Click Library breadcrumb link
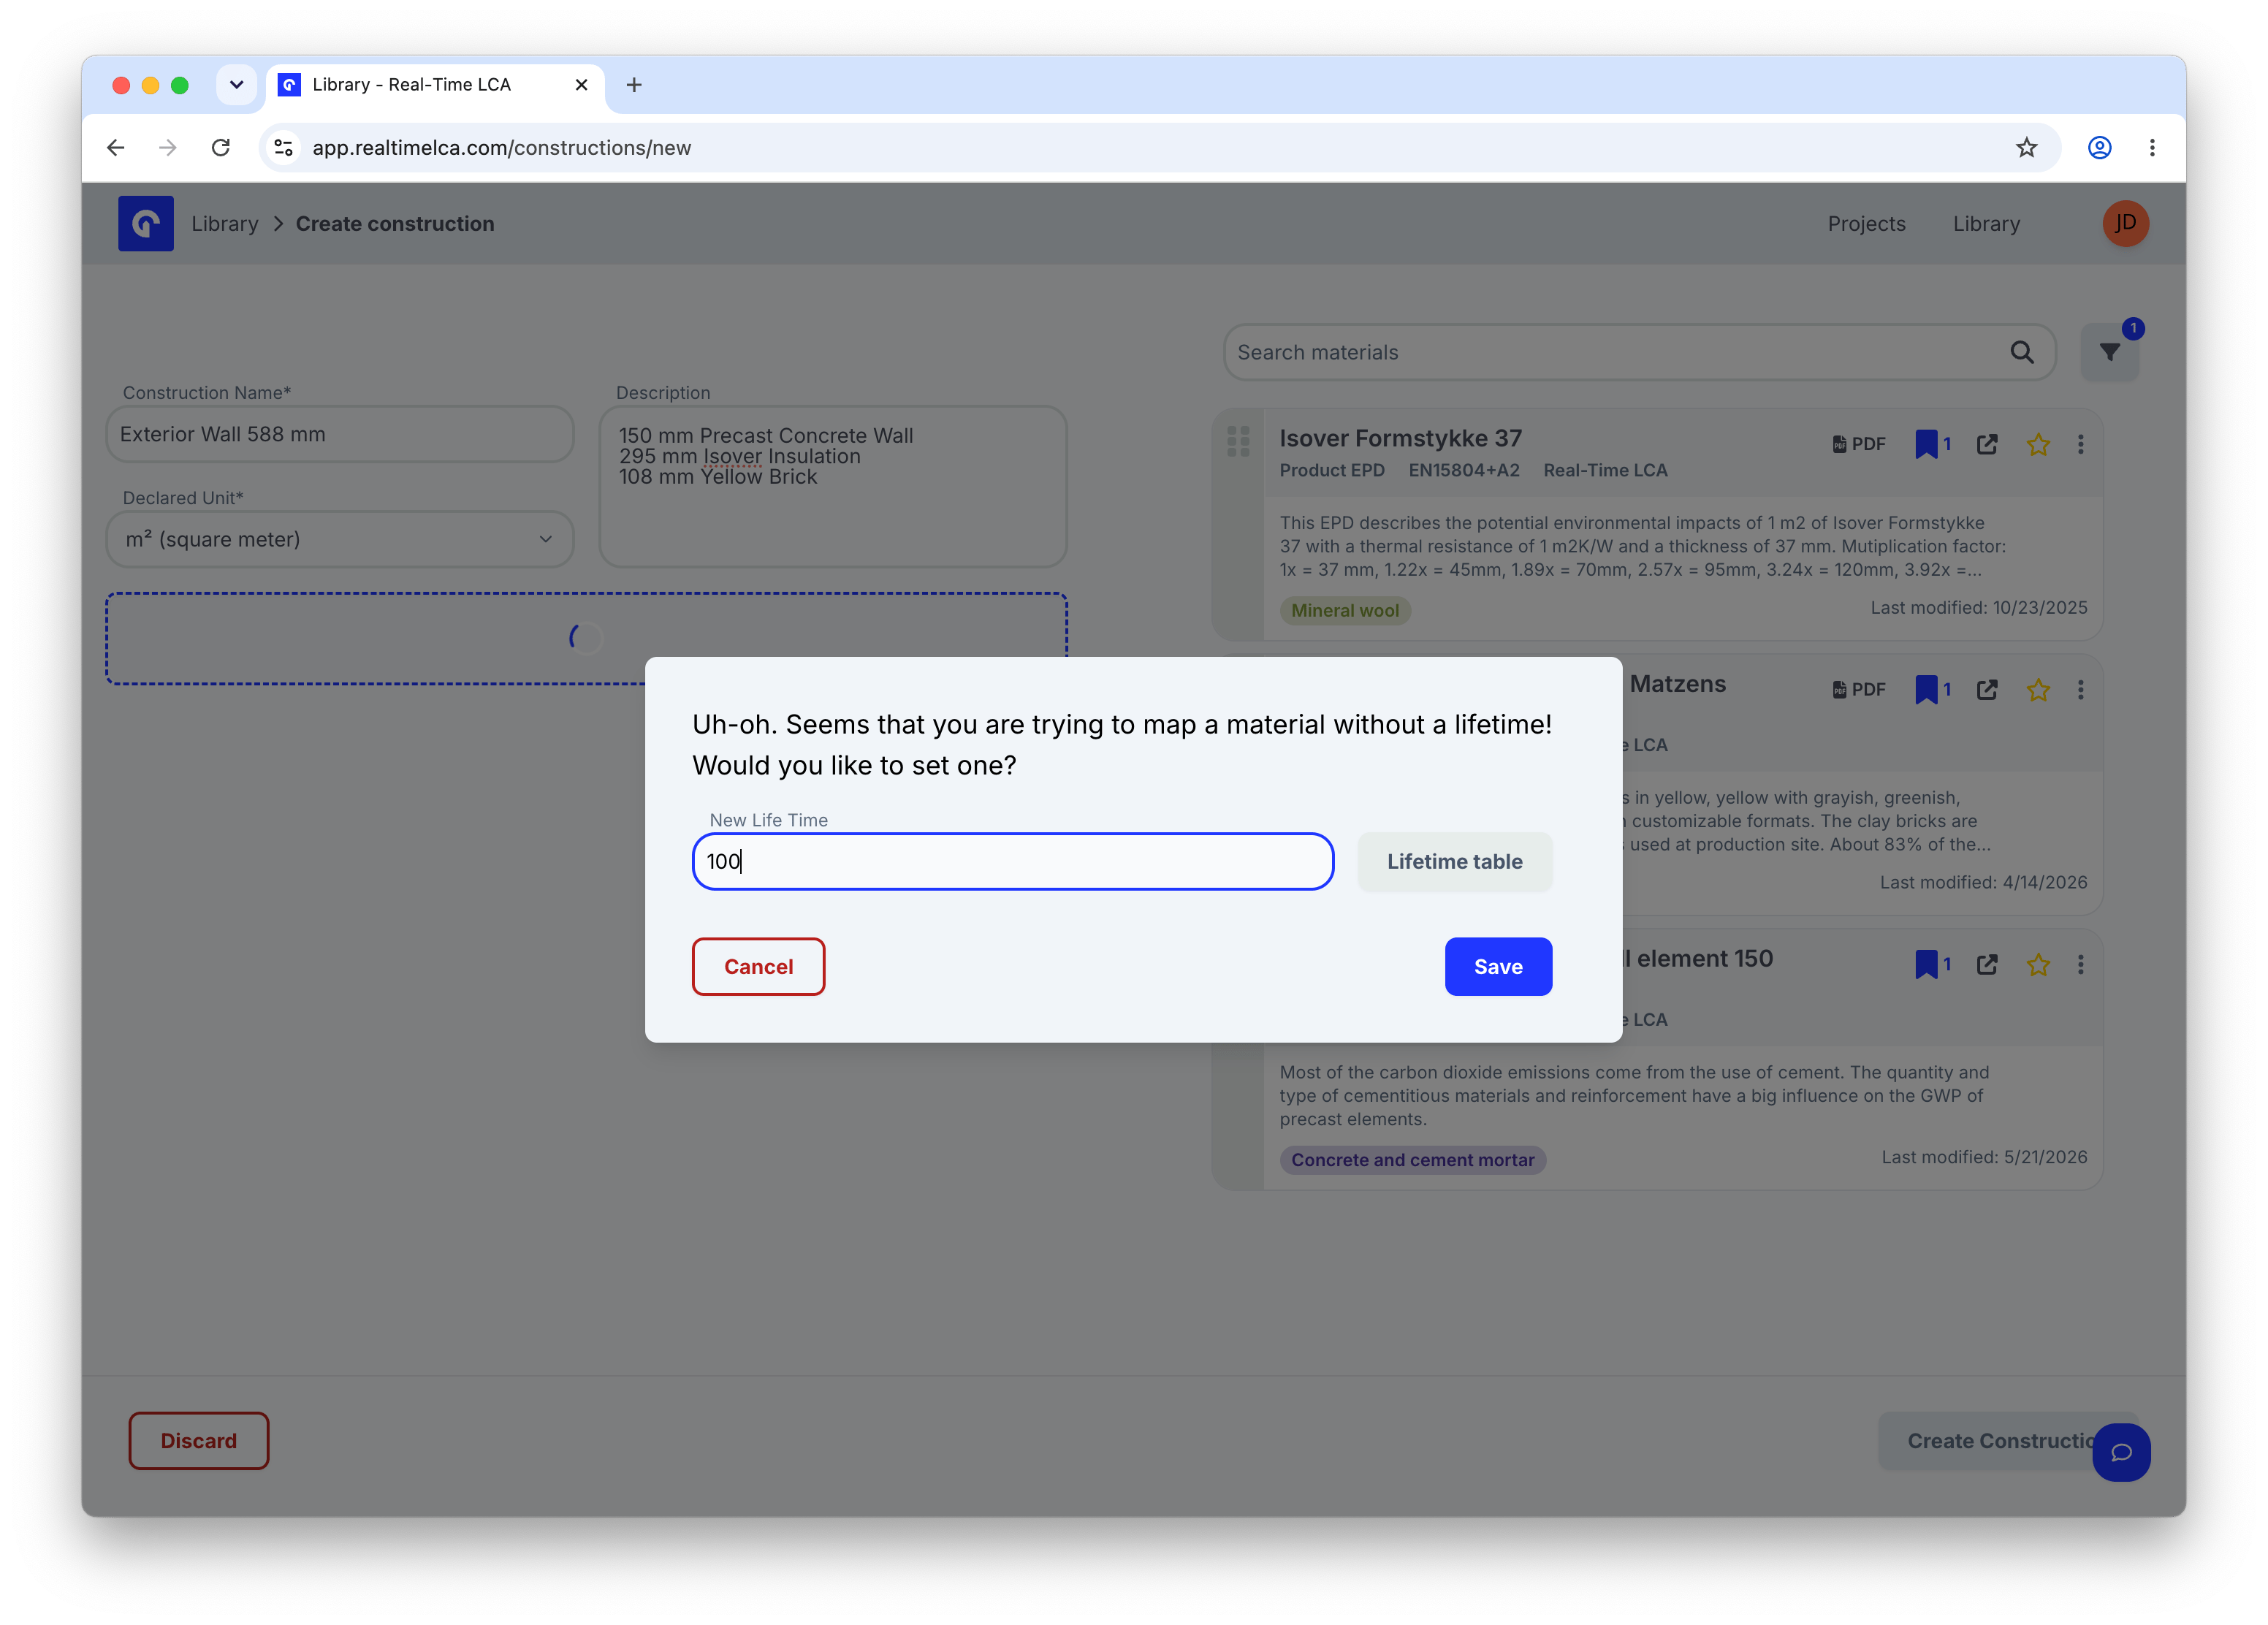Image resolution: width=2268 pixels, height=1625 pixels. tap(225, 223)
